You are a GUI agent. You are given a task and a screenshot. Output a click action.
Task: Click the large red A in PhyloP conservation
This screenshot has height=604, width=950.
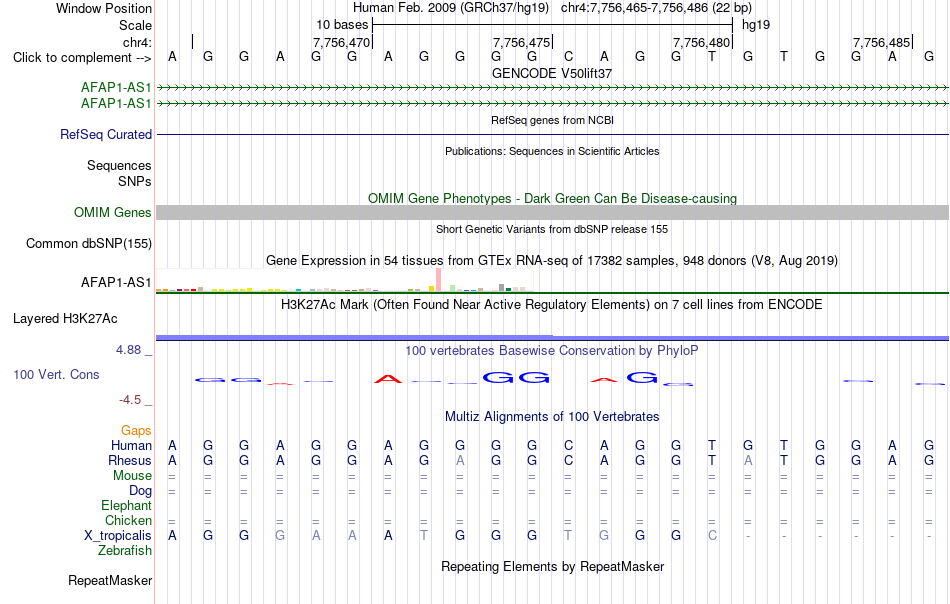click(388, 379)
